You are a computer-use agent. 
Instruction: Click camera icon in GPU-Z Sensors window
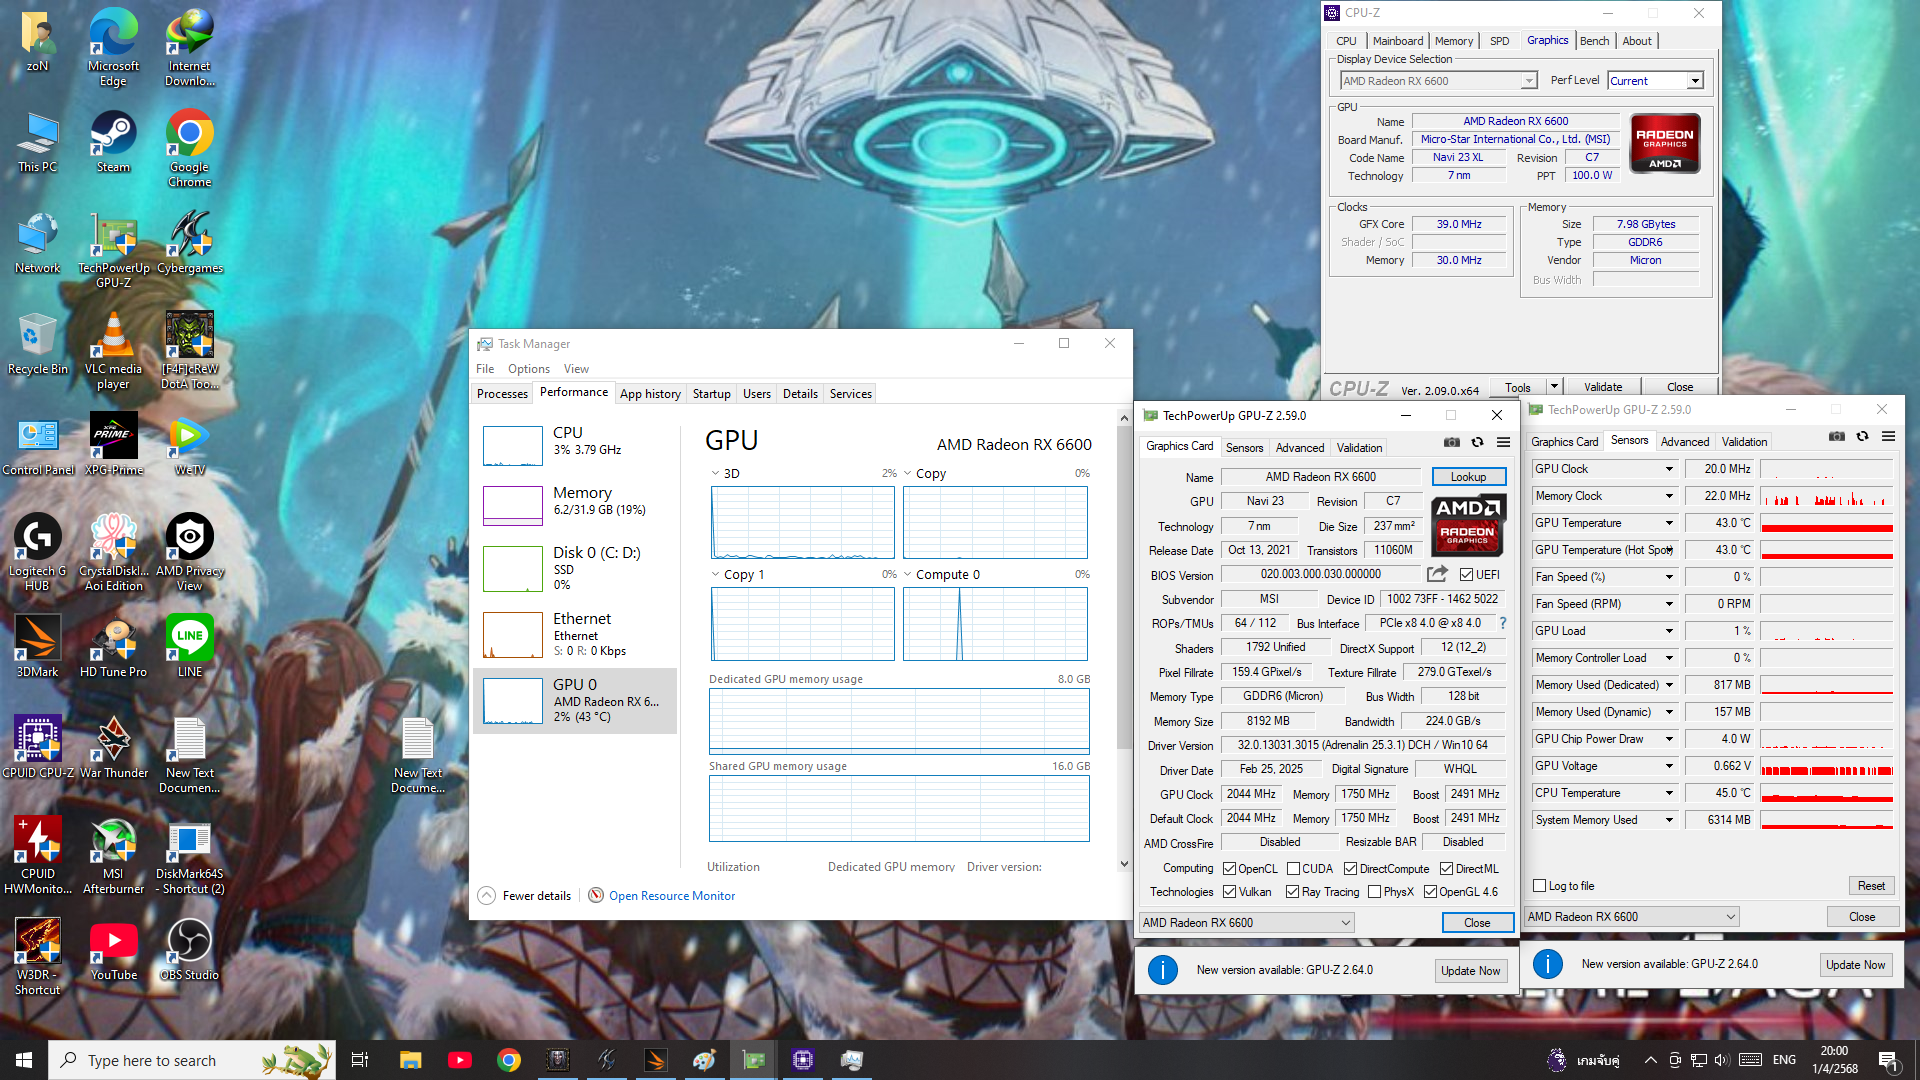tap(1836, 436)
